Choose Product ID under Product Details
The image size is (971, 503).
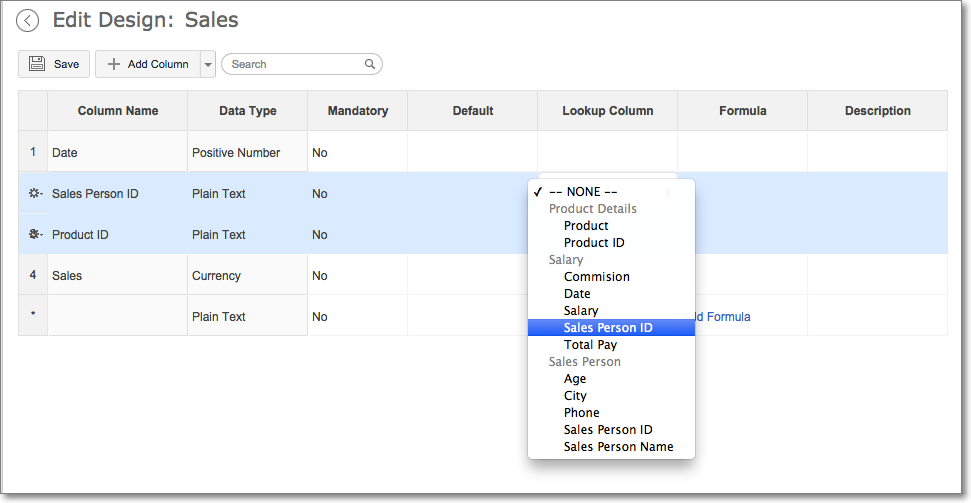[x=594, y=243]
